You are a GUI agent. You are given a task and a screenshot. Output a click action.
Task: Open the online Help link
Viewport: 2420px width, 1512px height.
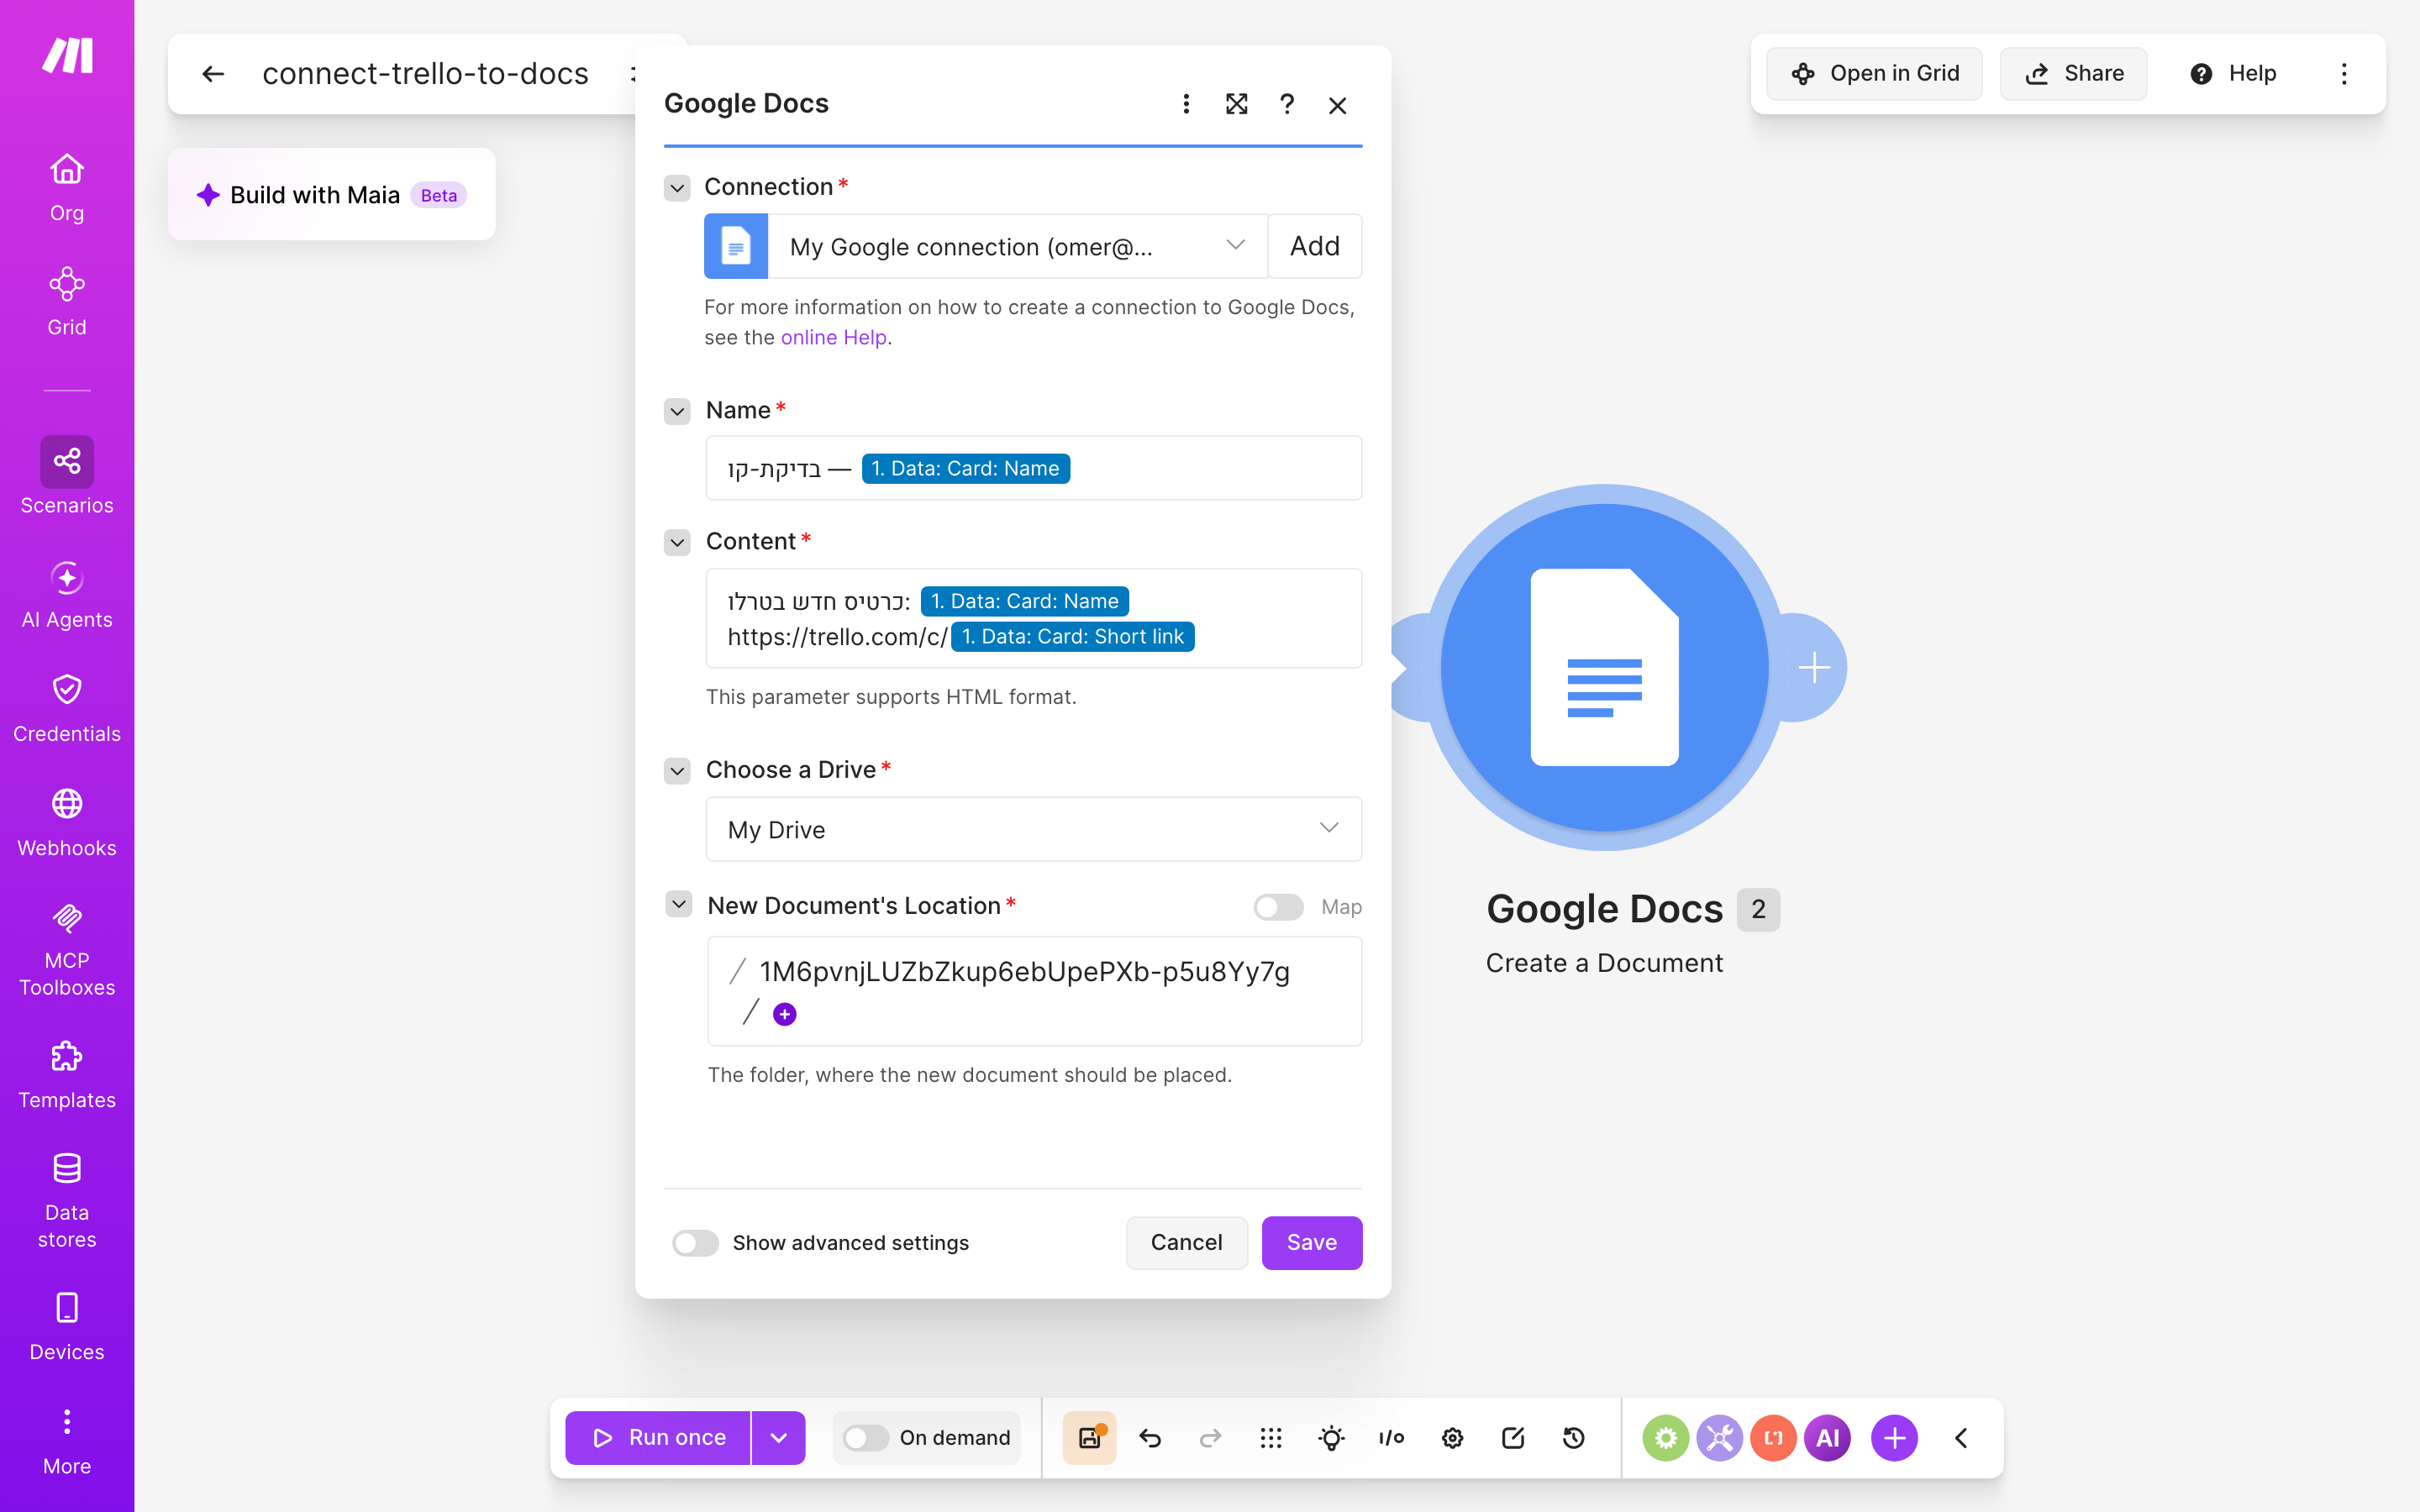(833, 337)
